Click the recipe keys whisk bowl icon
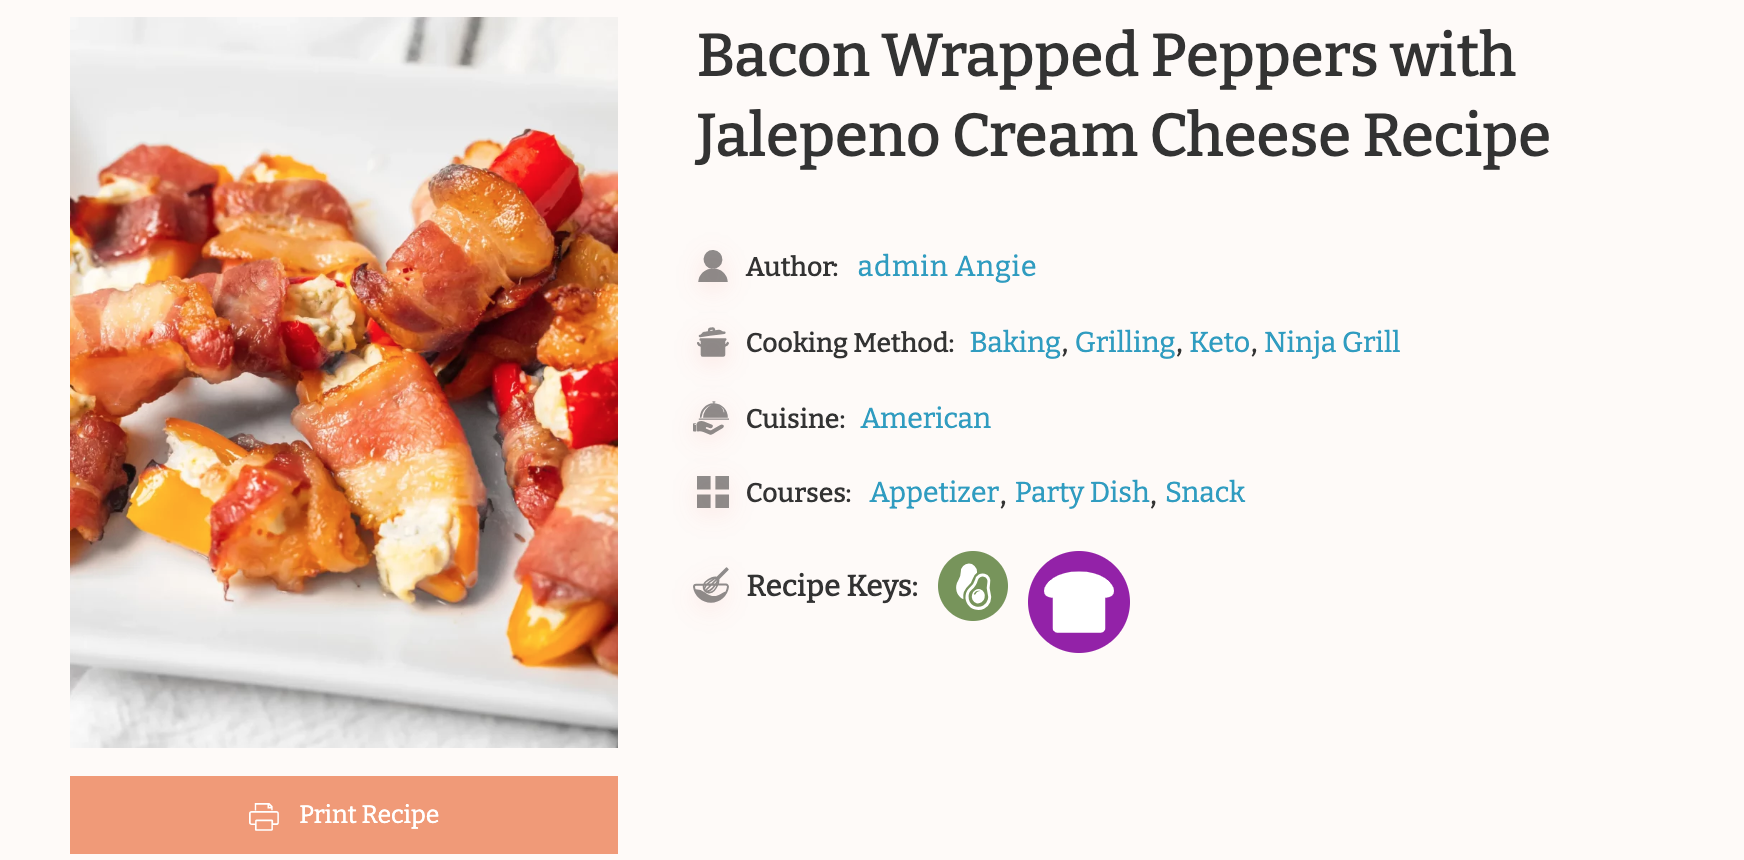The image size is (1744, 860). pyautogui.click(x=711, y=585)
